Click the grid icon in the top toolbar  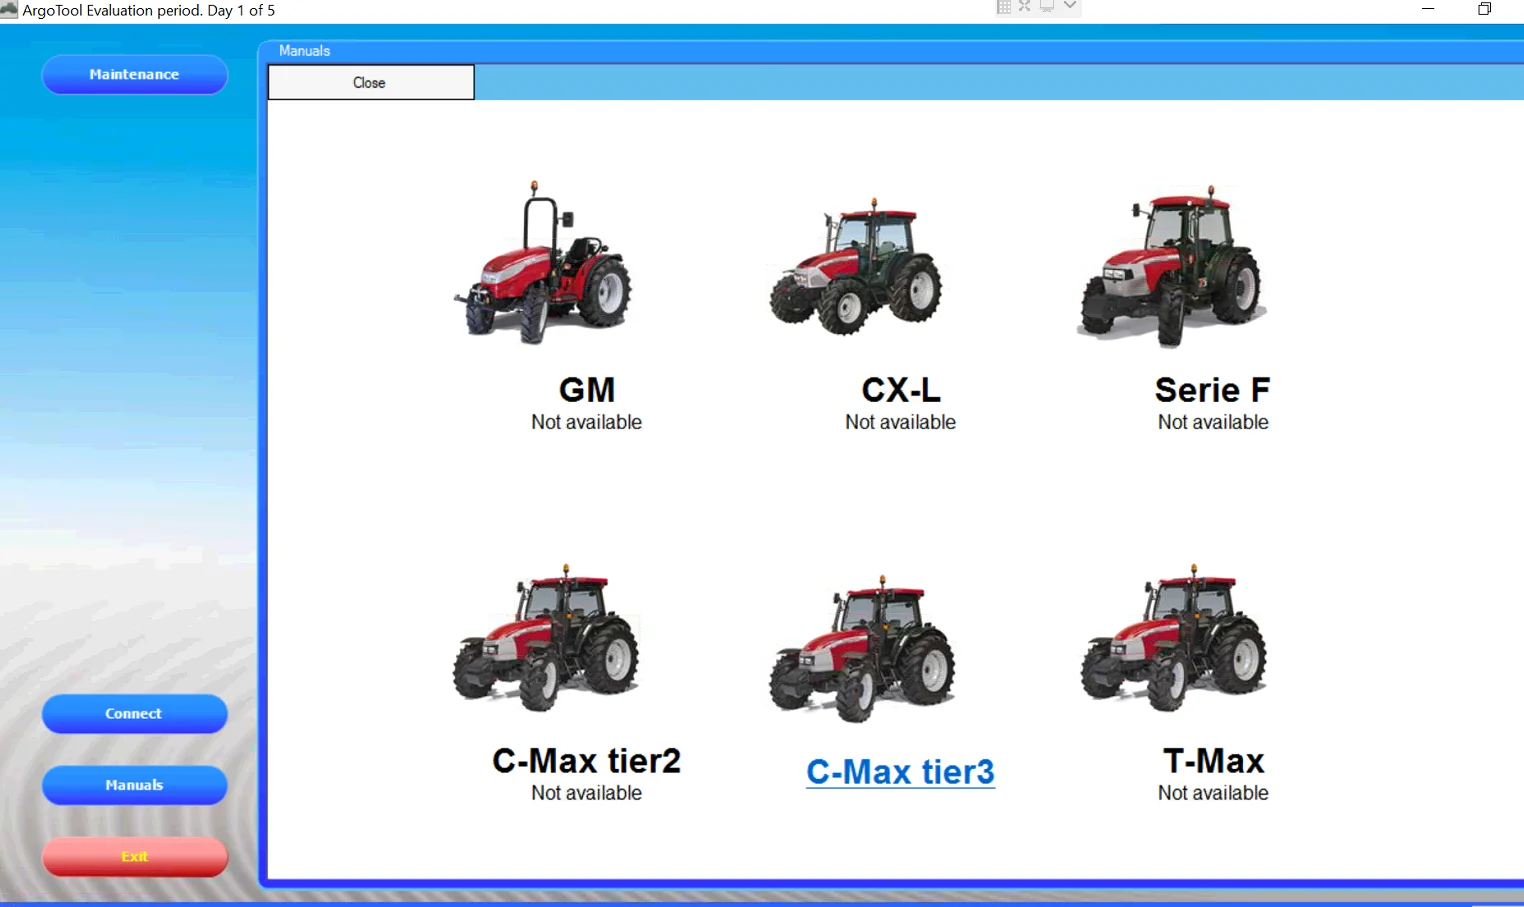tap(1003, 6)
